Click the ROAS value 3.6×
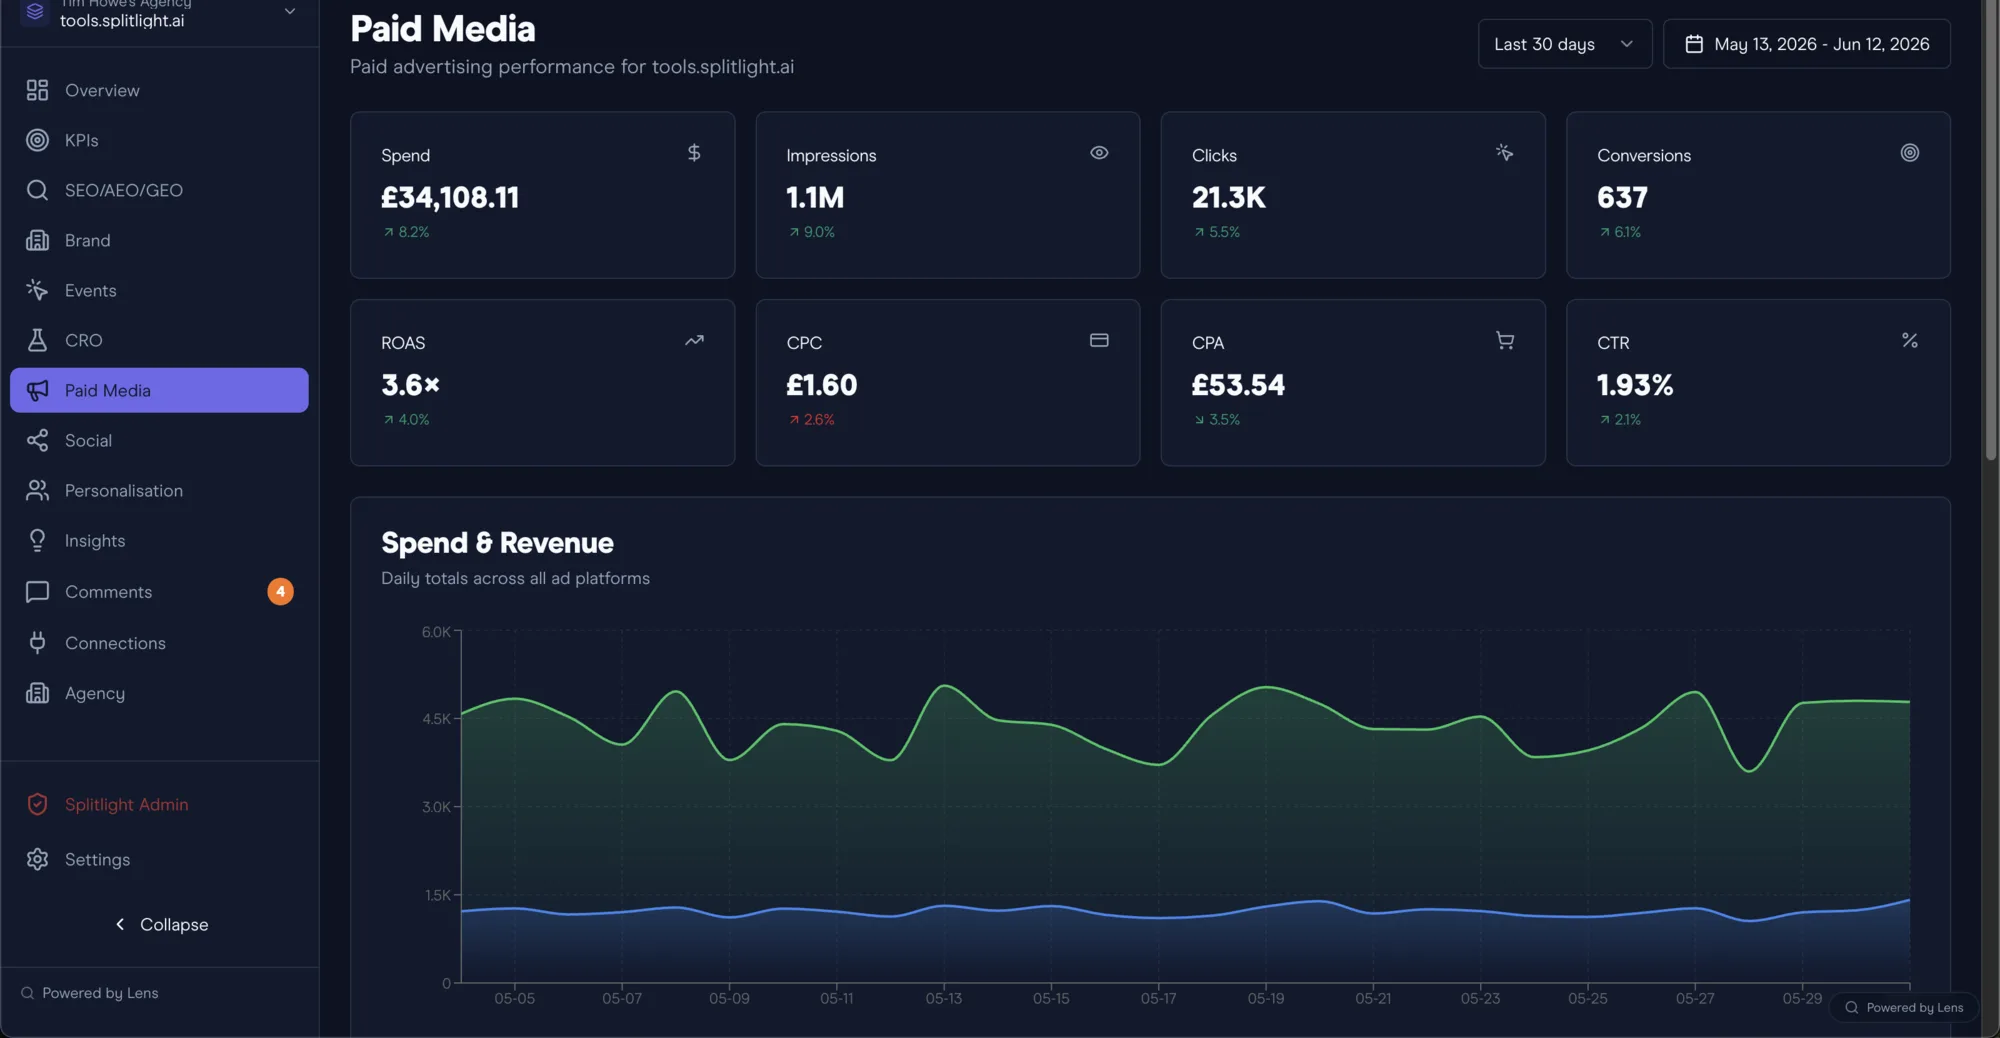2000x1038 pixels. click(410, 385)
